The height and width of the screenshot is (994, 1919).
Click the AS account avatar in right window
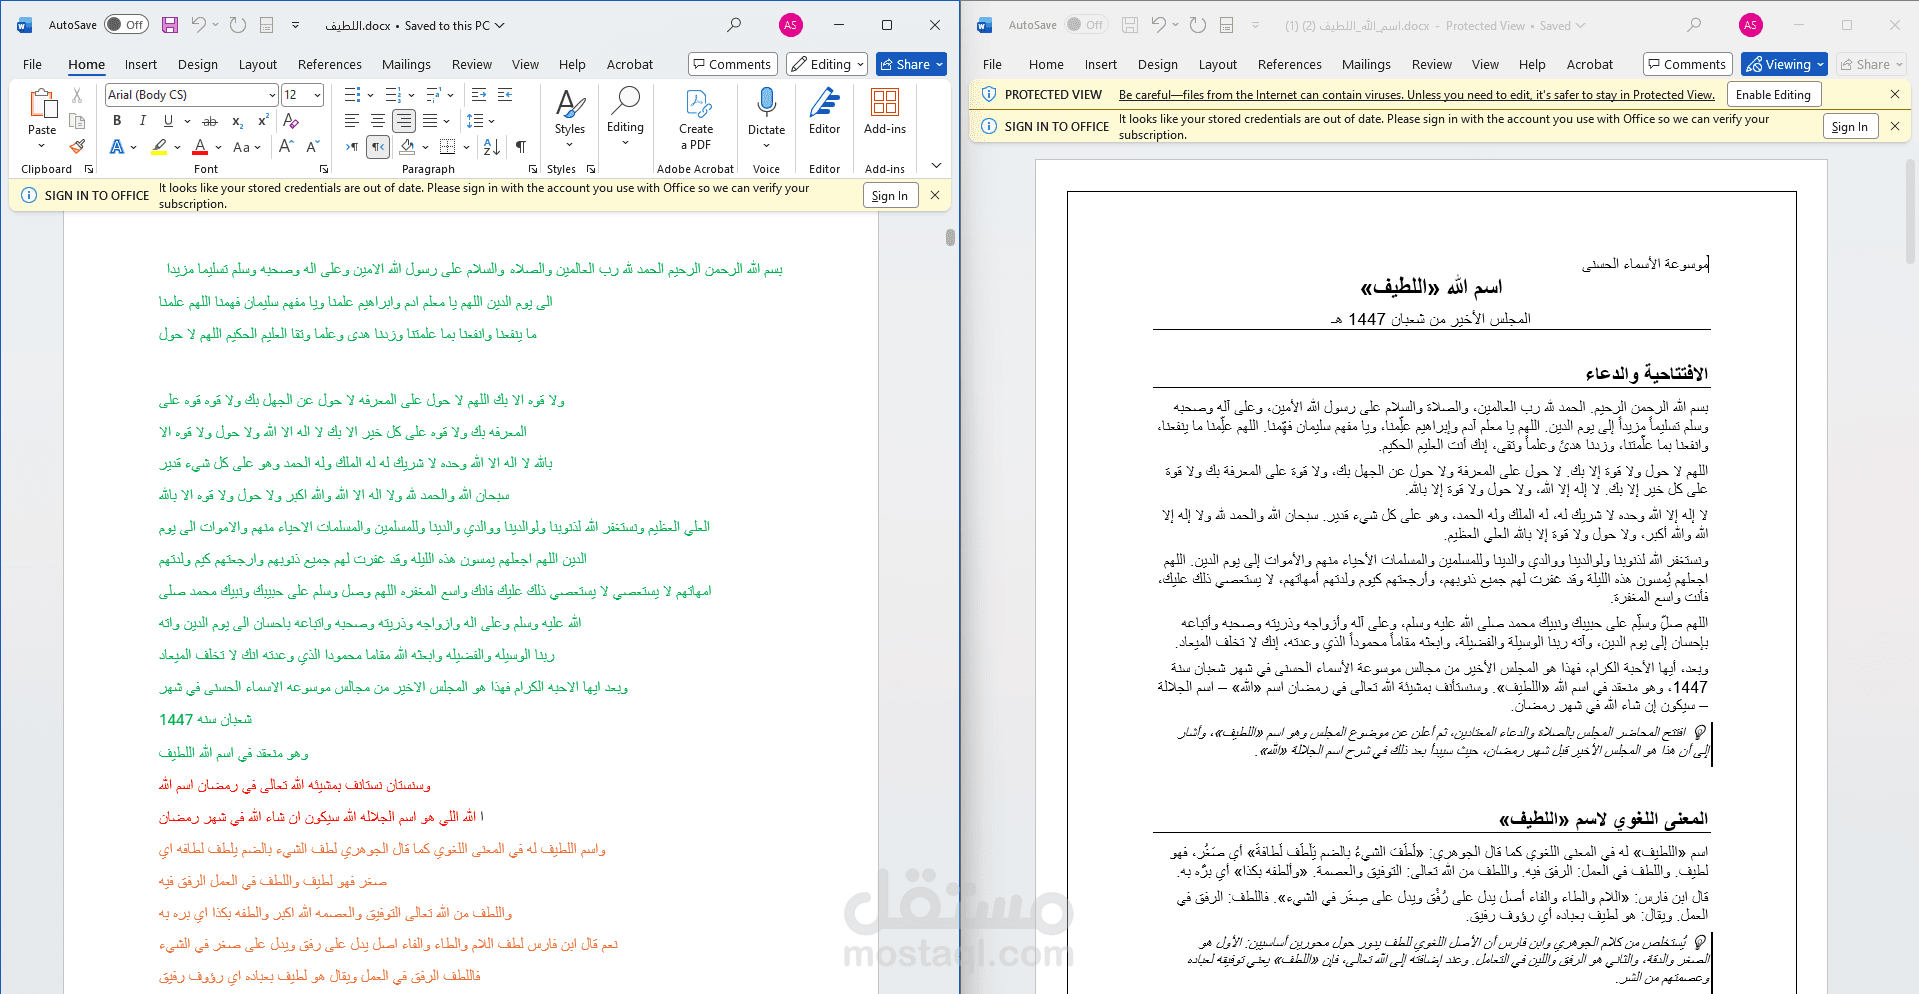click(x=1751, y=25)
